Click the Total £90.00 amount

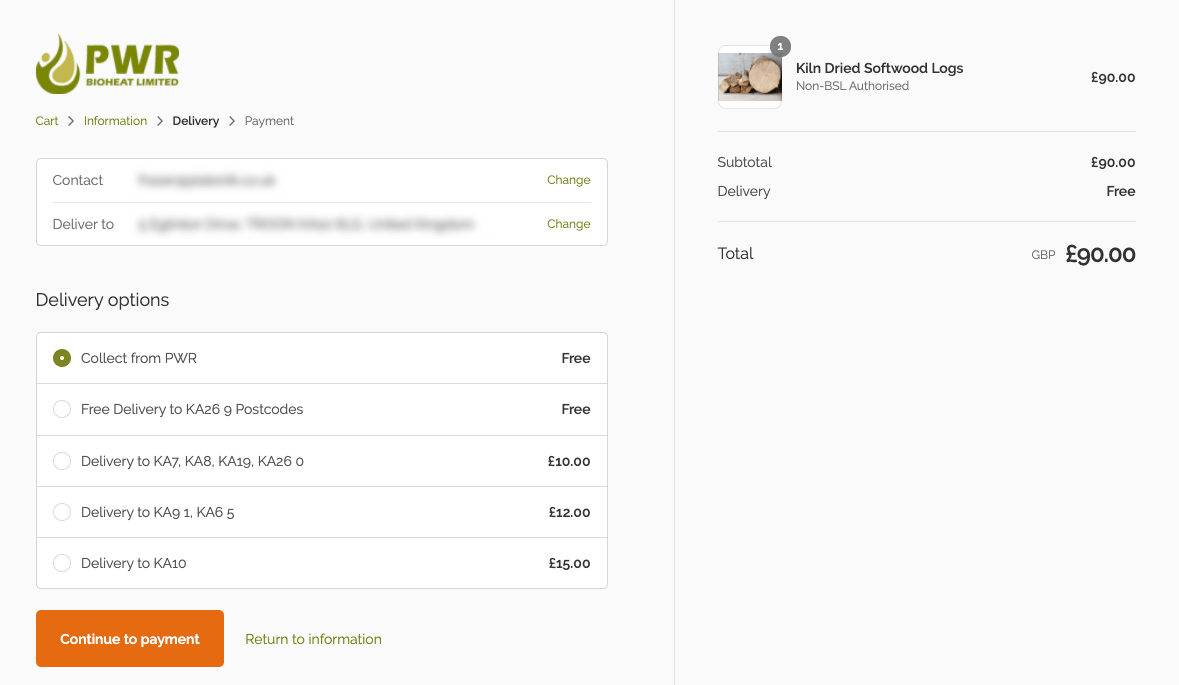tap(1100, 254)
